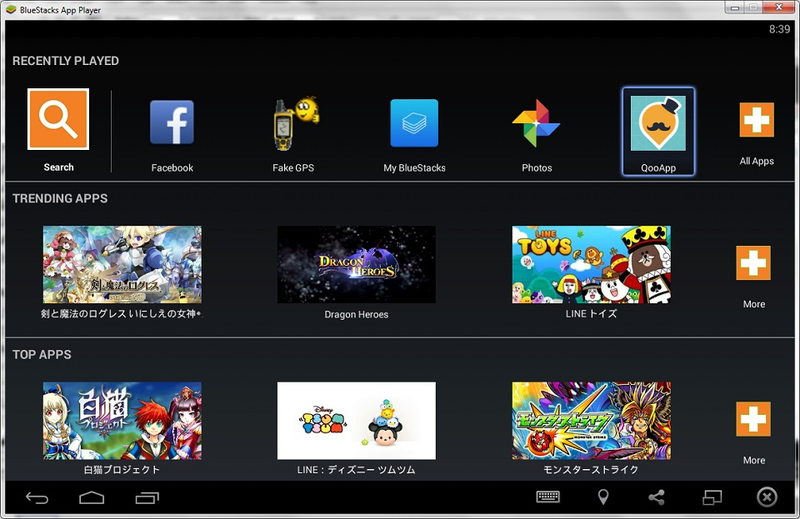
Task: Open the Dragon Heroes thumbnail
Action: click(x=356, y=264)
